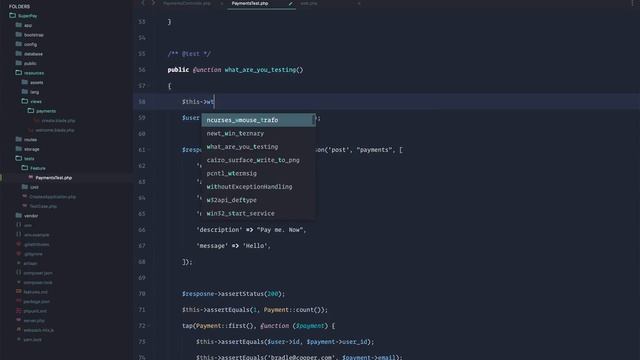
Task: Choose withoutExceptionHandling suggestion
Action: [258, 187]
